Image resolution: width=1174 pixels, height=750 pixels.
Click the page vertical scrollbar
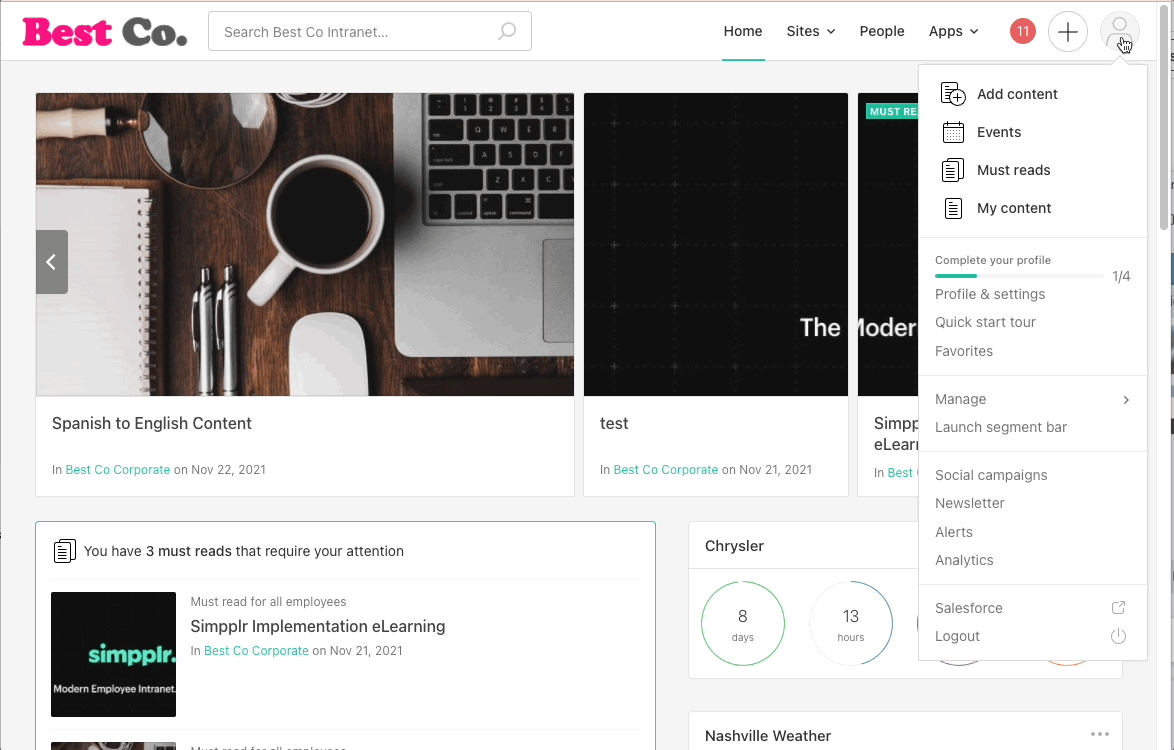1164,120
